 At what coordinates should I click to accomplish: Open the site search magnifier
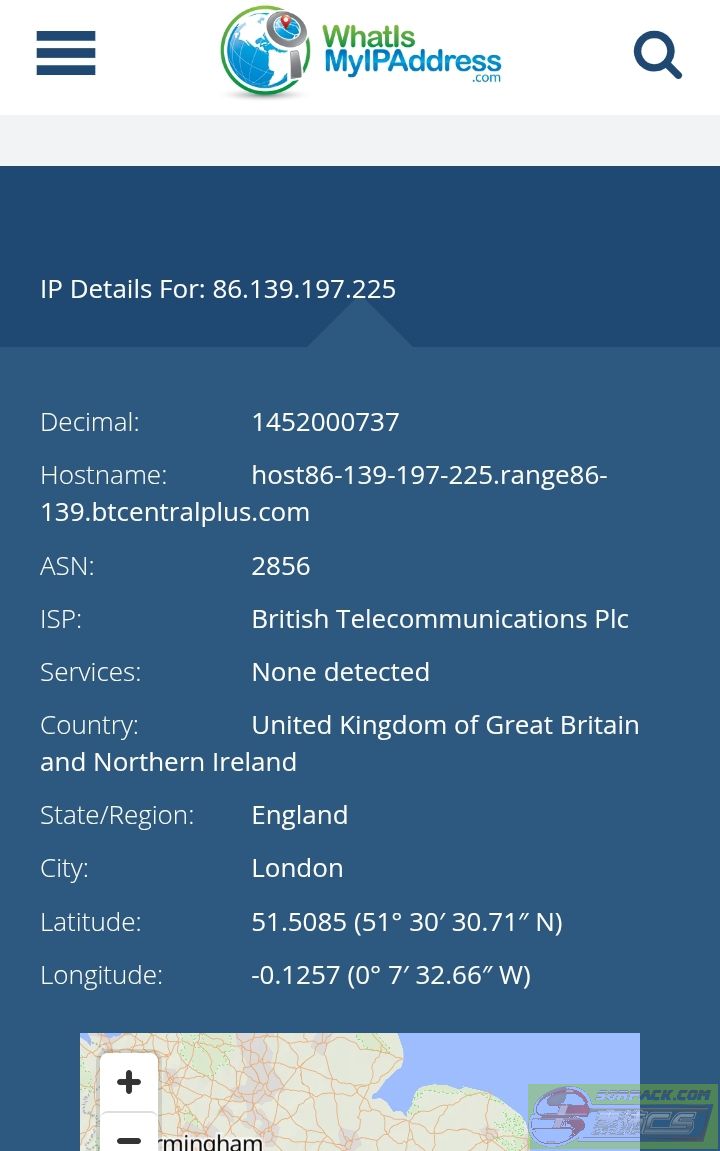pos(657,55)
